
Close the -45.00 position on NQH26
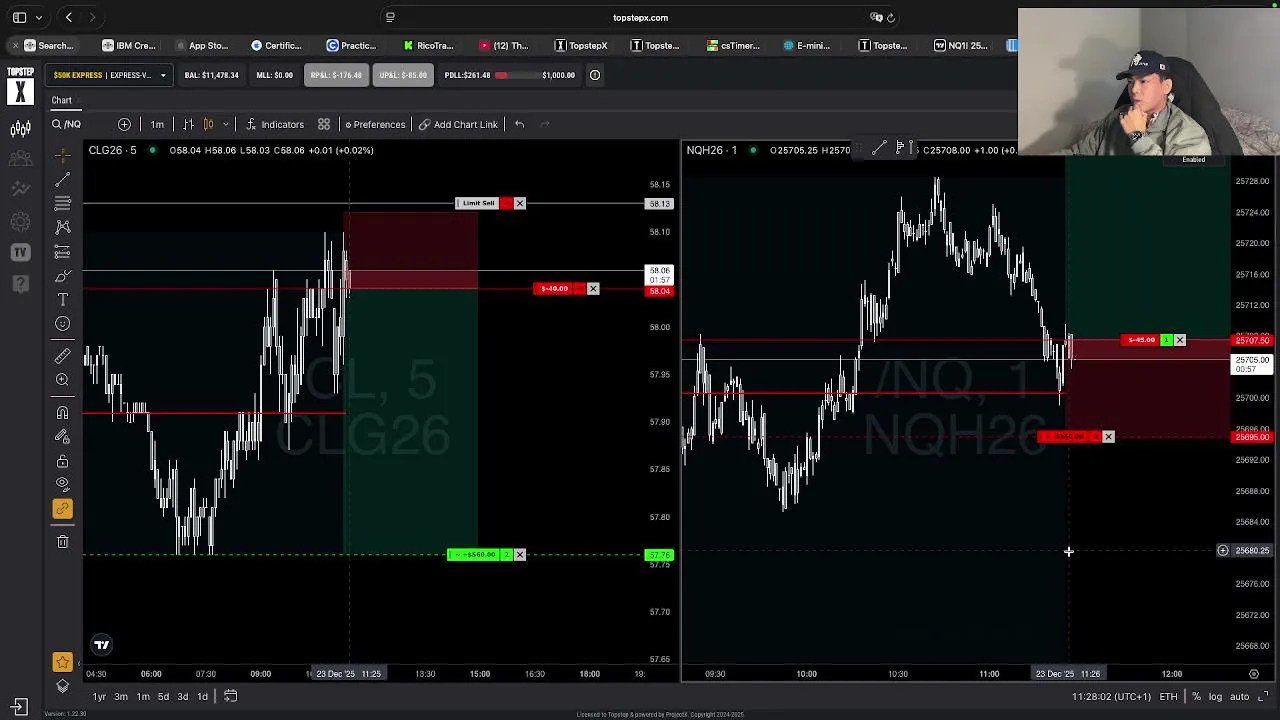1180,340
